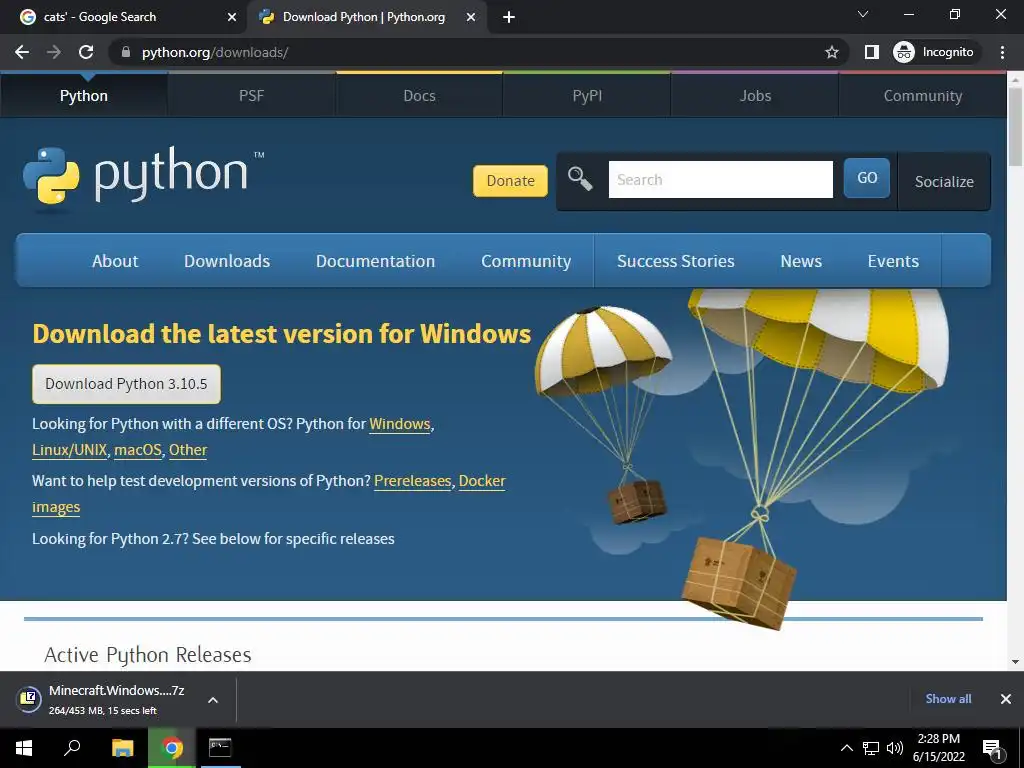Open the notification center icon
The image size is (1024, 768).
tap(992, 748)
